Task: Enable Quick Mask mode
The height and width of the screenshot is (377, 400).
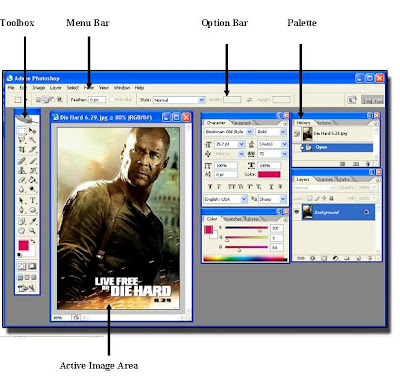Action: click(x=32, y=266)
